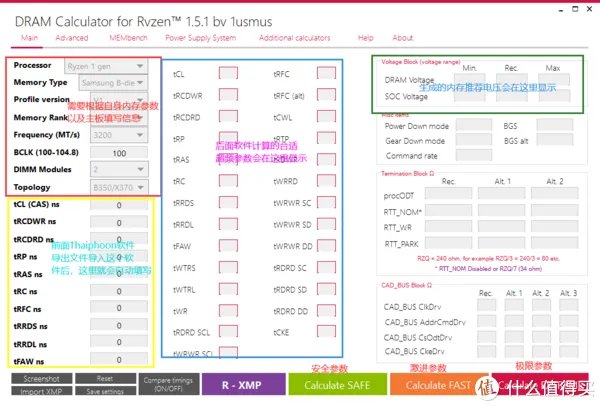
Task: Switch to the Advanced tab
Action: click(72, 38)
